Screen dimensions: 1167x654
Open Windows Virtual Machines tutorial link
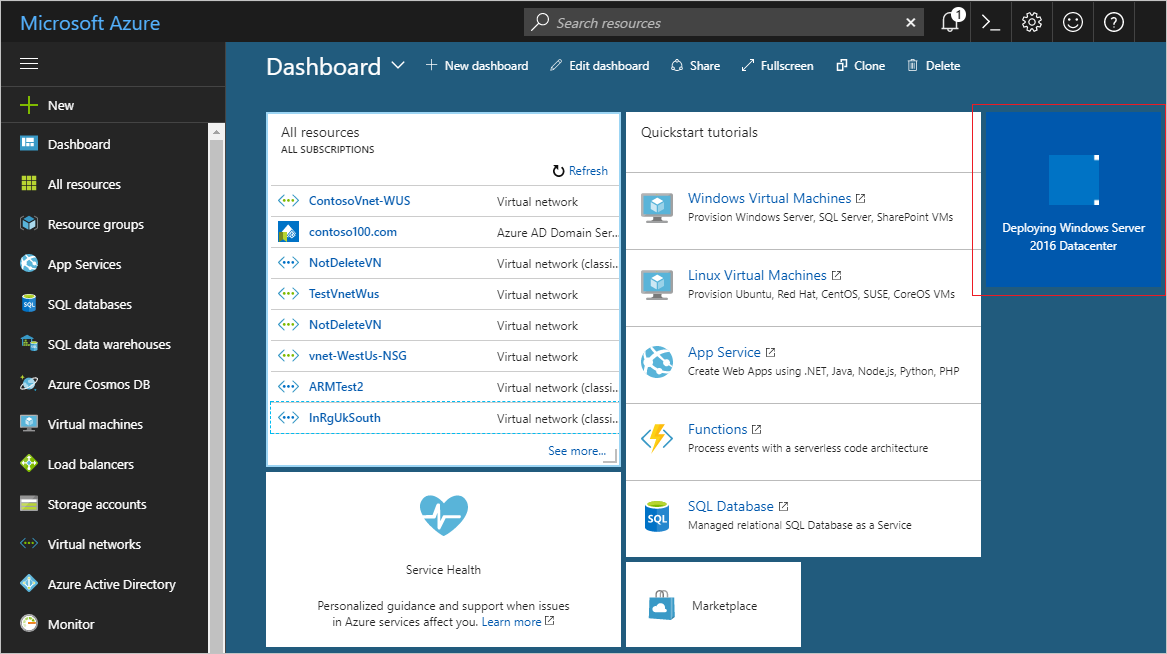(x=770, y=198)
